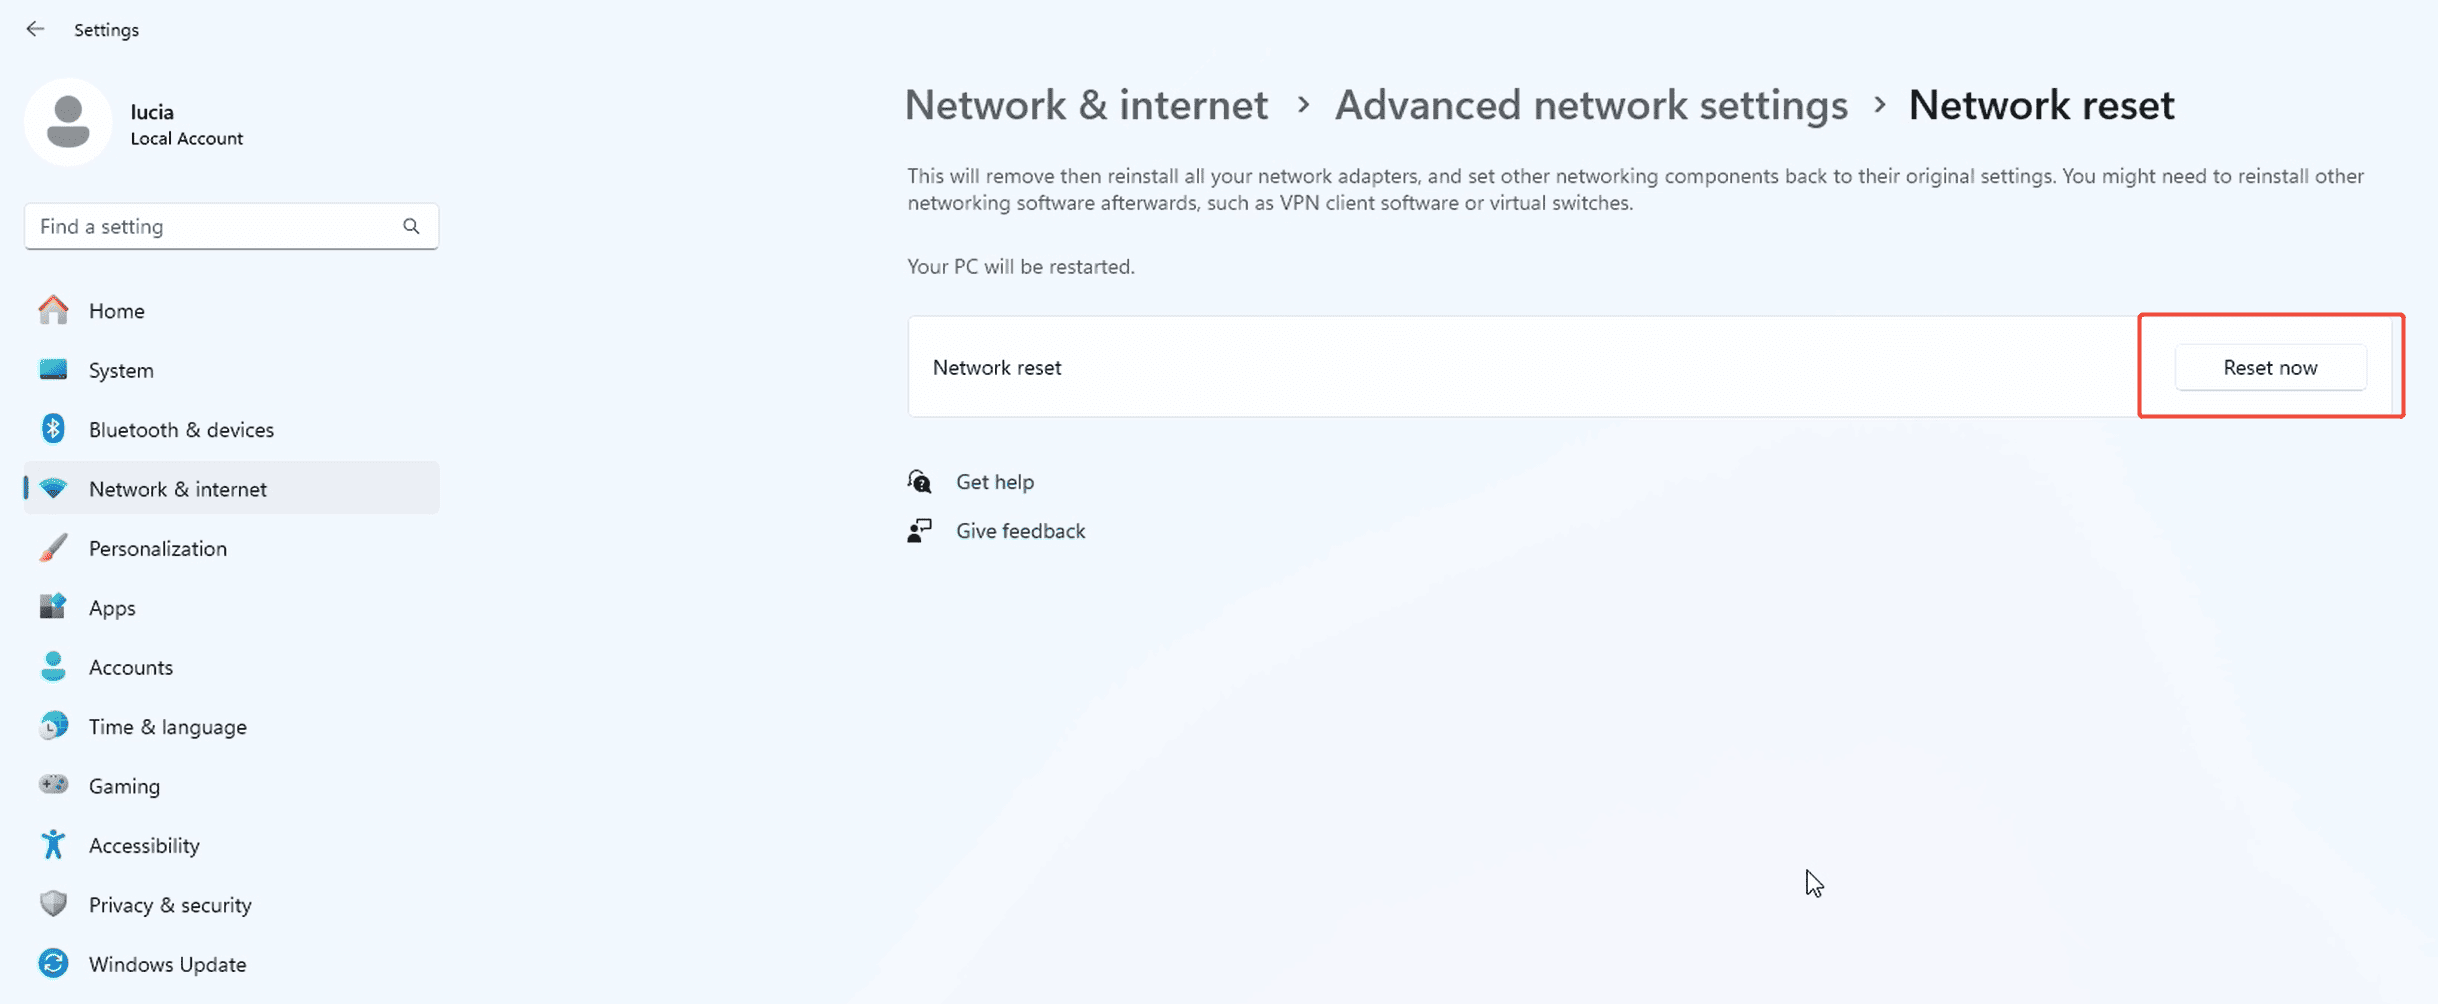Click the Bluetooth & devices icon

pyautogui.click(x=52, y=428)
